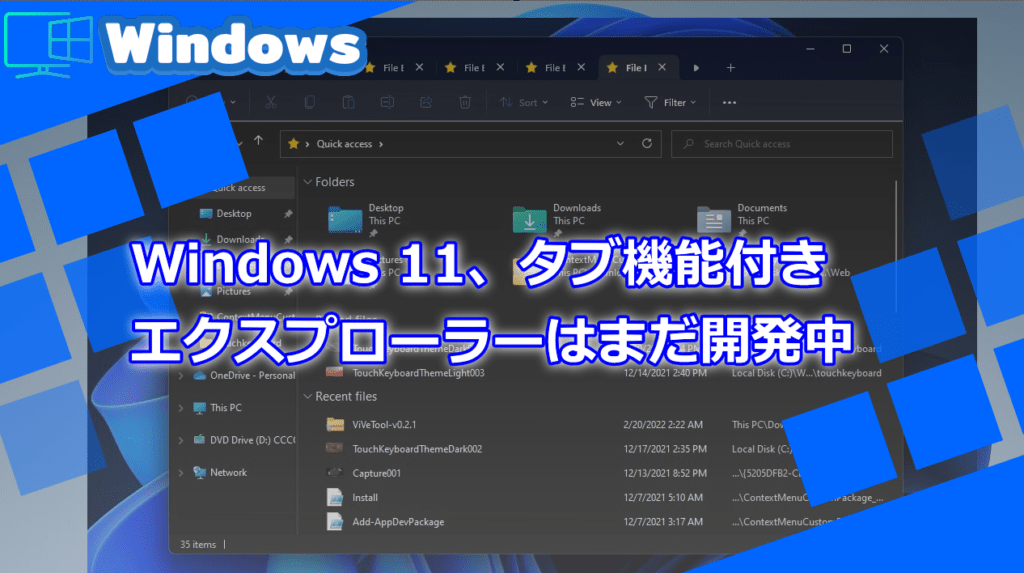Click the 35 items status text
1024x573 pixels.
click(x=198, y=544)
